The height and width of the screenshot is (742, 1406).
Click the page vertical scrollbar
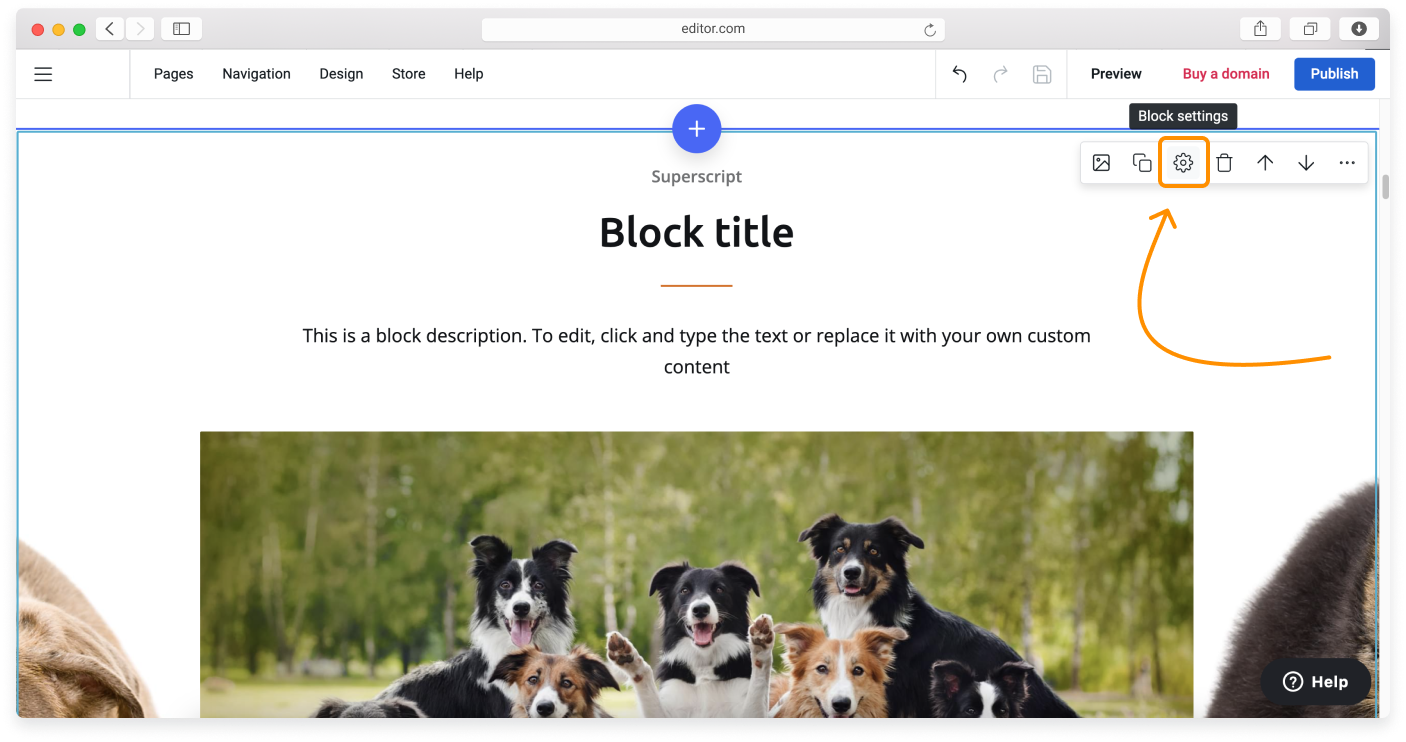tap(1385, 188)
